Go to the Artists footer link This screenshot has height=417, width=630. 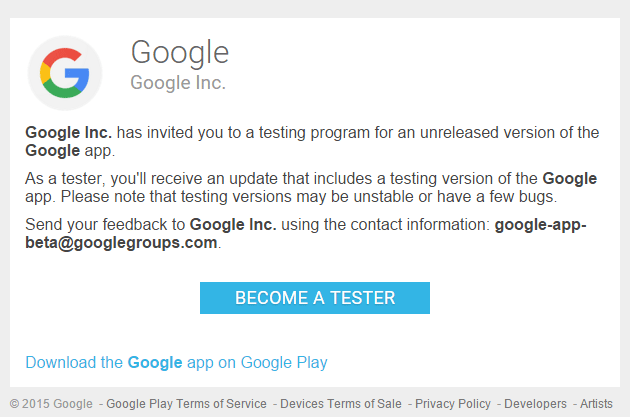click(596, 404)
